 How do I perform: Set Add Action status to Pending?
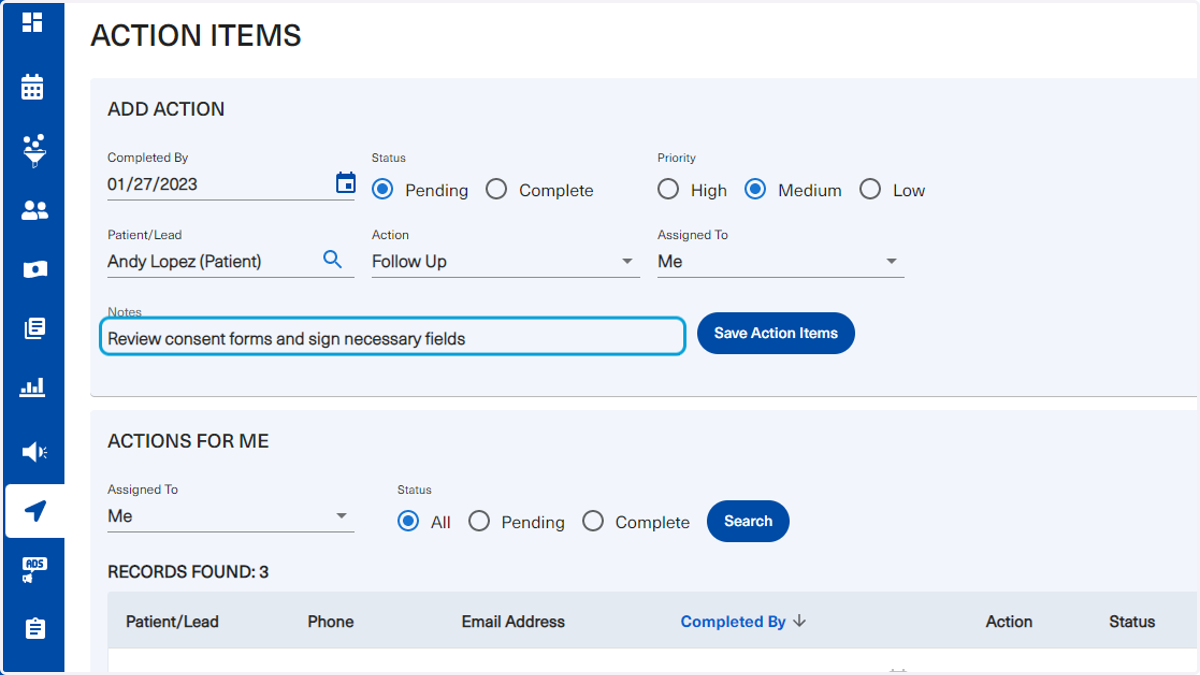(x=382, y=189)
